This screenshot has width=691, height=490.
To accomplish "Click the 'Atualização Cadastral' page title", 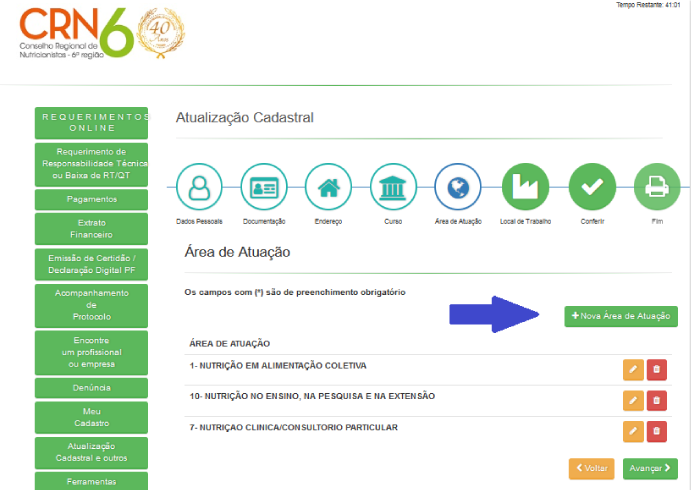I will (245, 118).
